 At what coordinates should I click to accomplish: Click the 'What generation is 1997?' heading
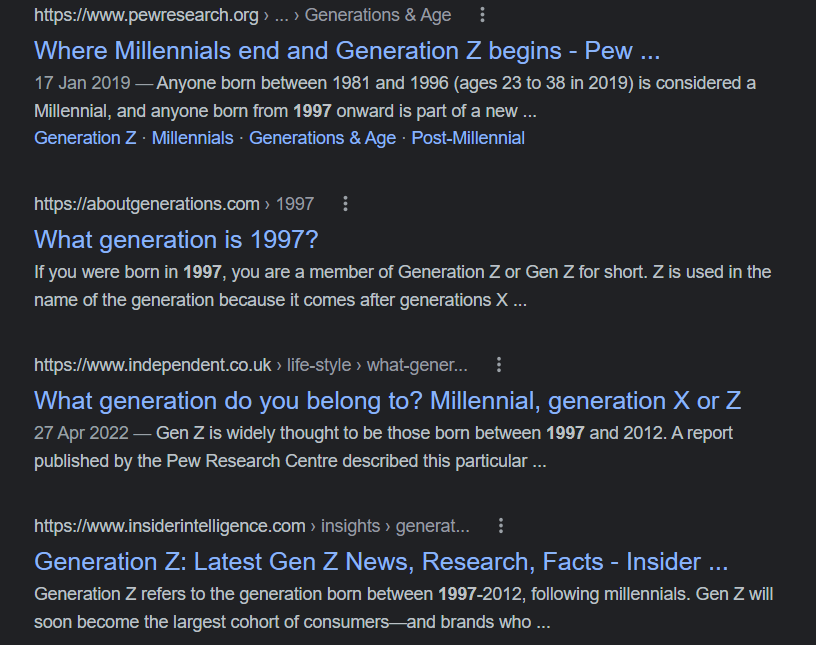coord(177,240)
